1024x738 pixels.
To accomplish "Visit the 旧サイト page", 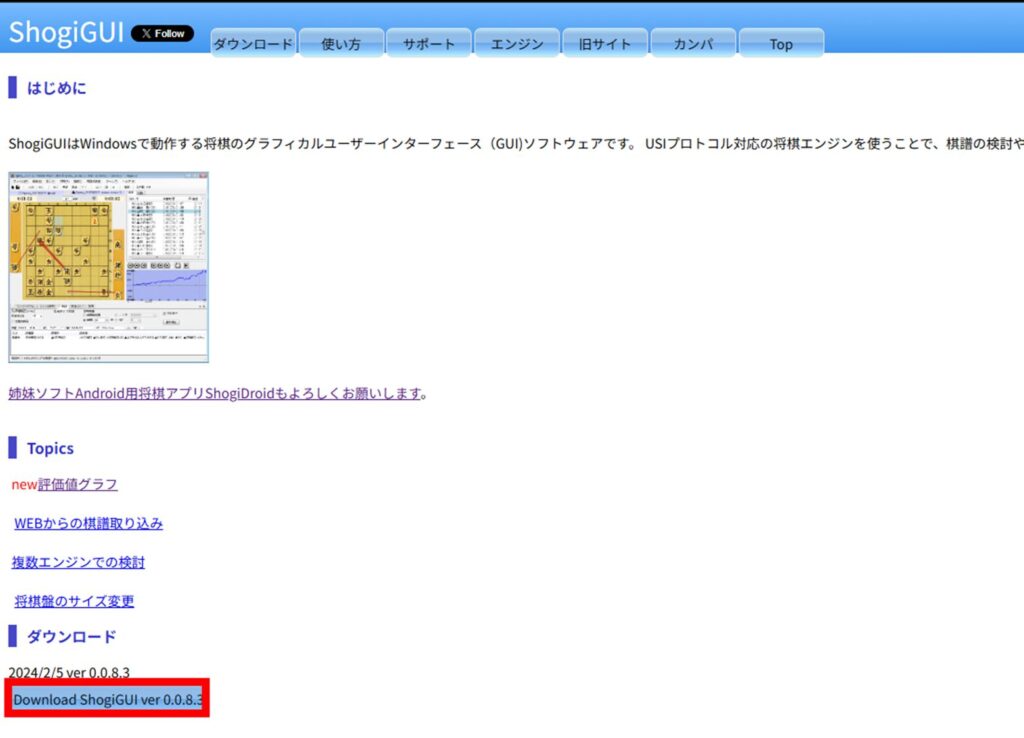I will [x=605, y=43].
